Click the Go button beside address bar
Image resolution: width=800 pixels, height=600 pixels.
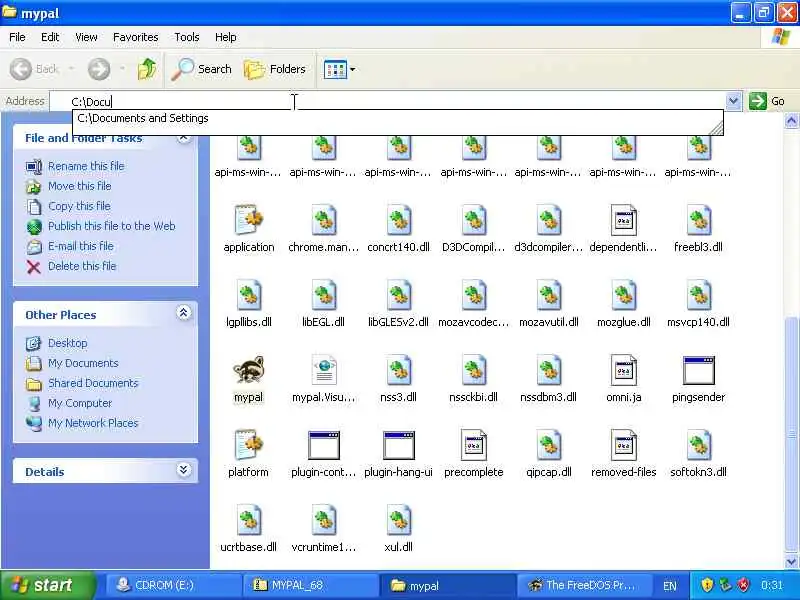767,101
